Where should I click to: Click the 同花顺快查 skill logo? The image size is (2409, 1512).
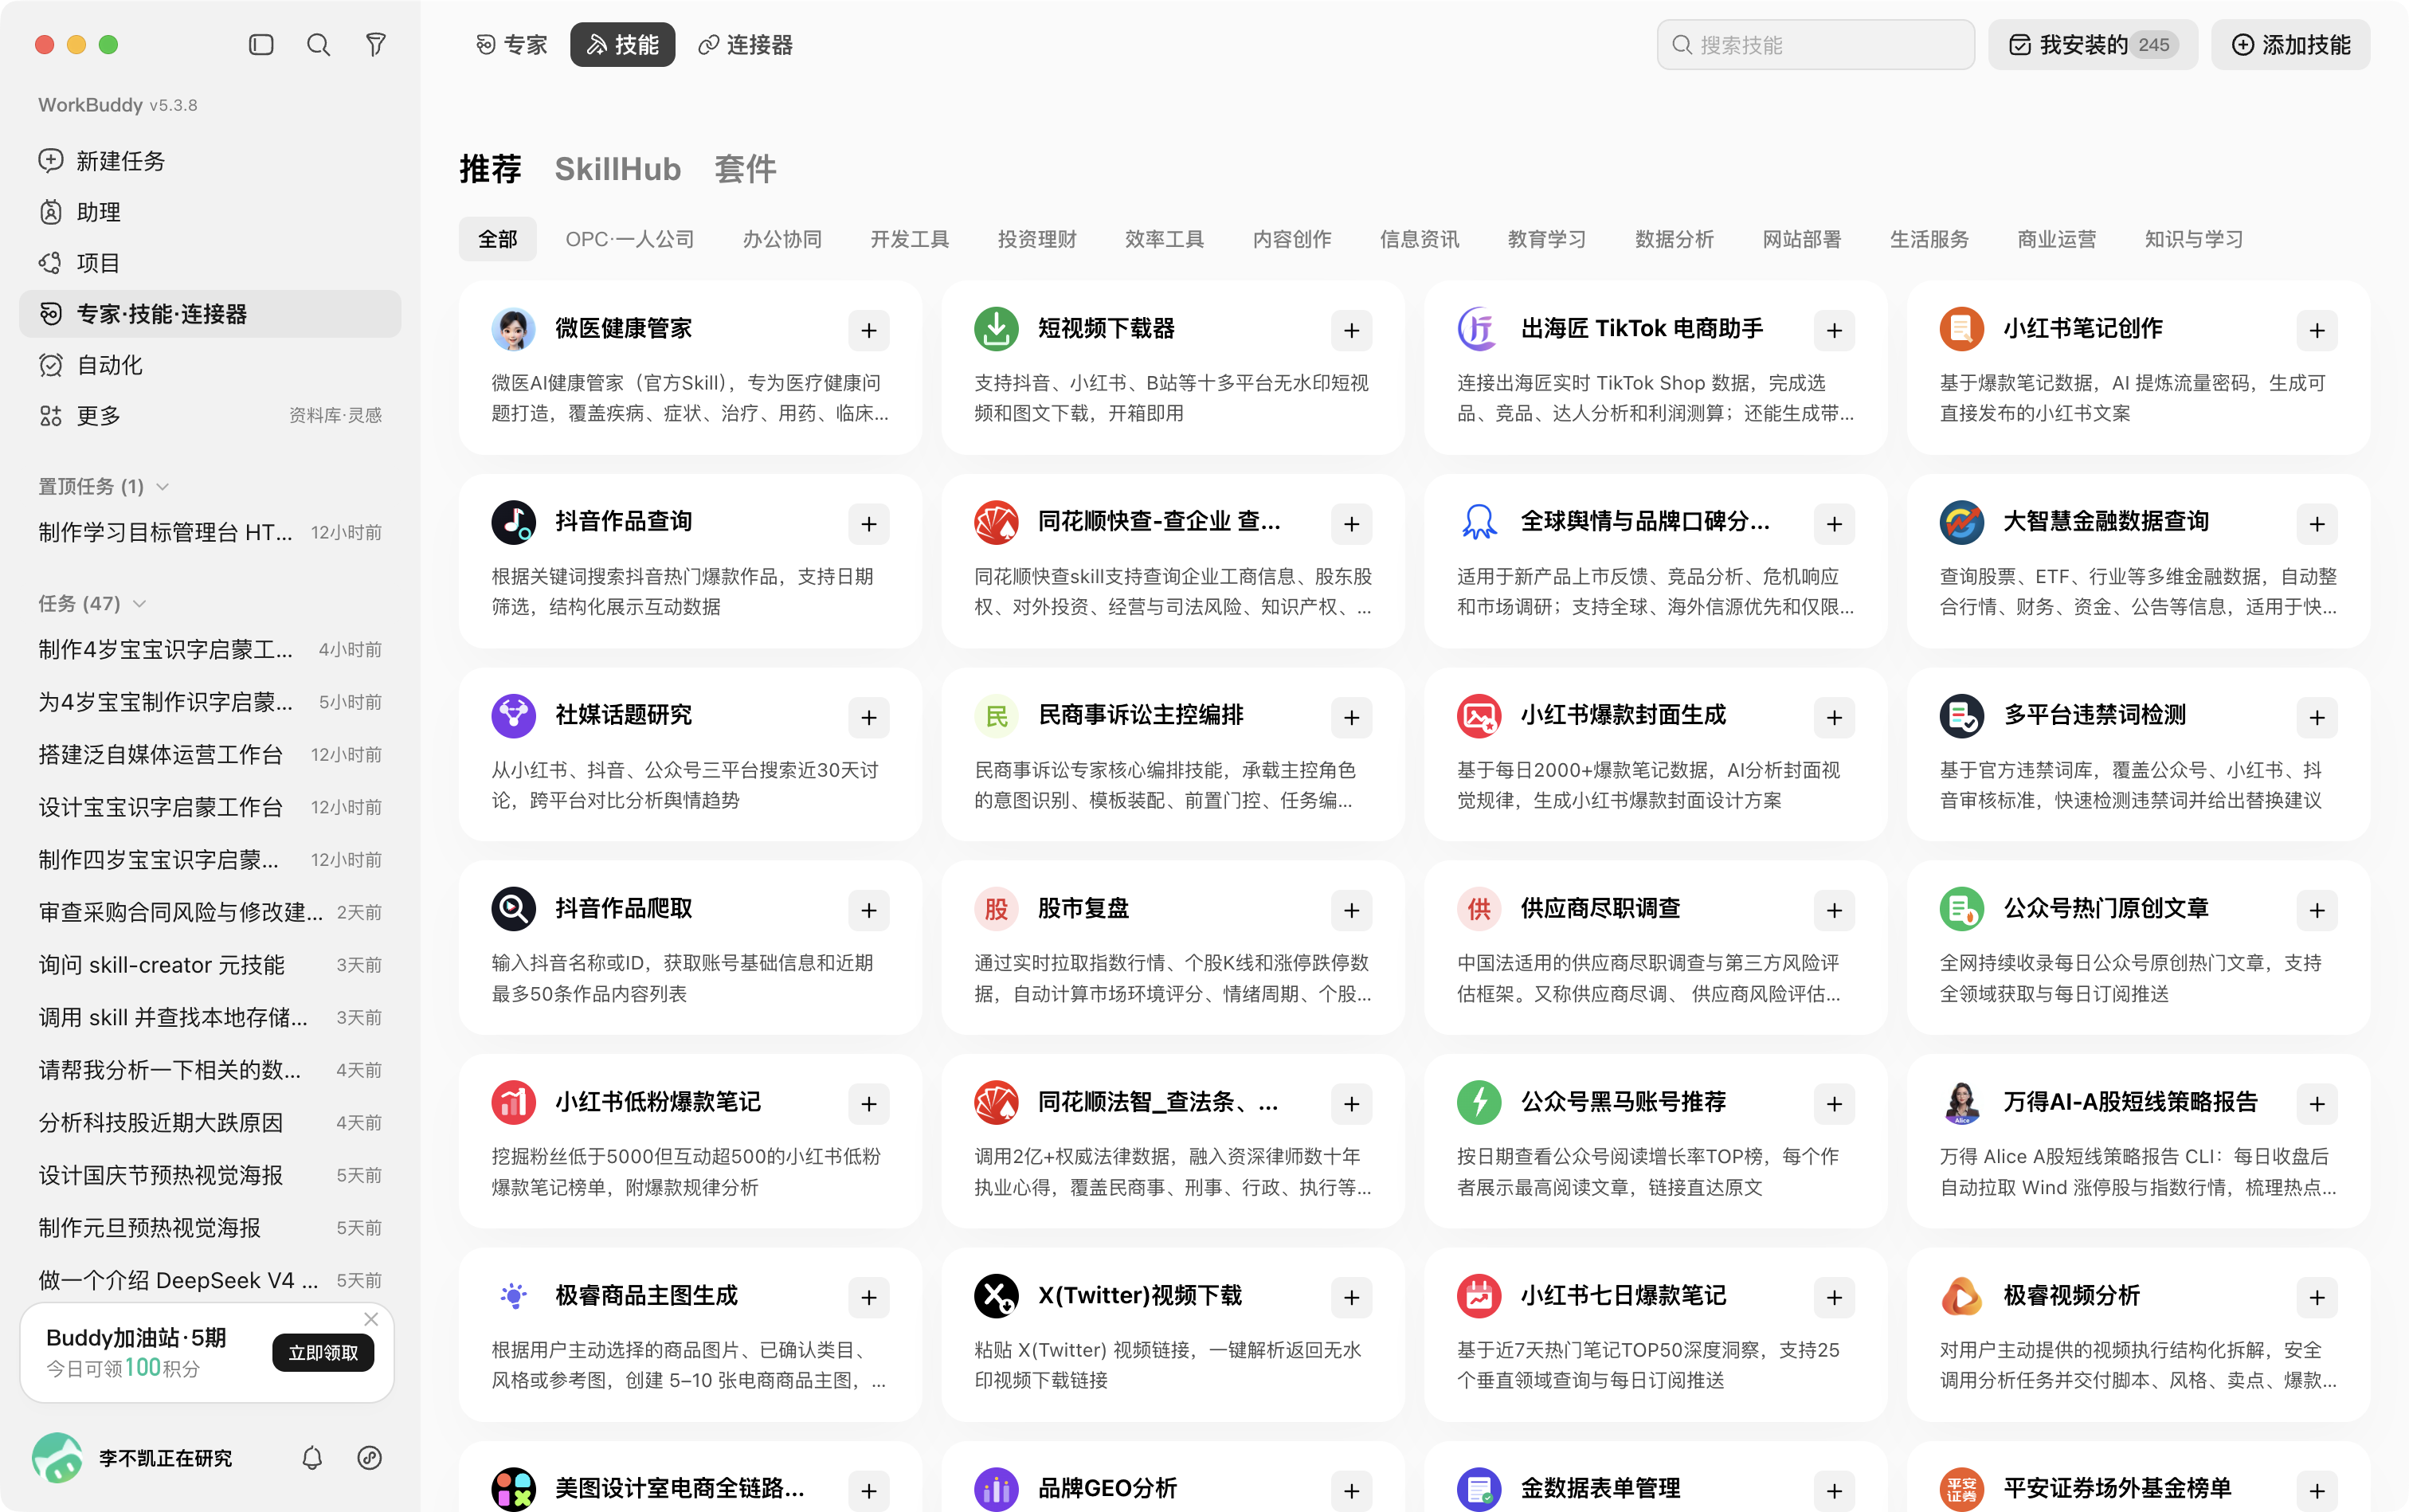[x=997, y=522]
